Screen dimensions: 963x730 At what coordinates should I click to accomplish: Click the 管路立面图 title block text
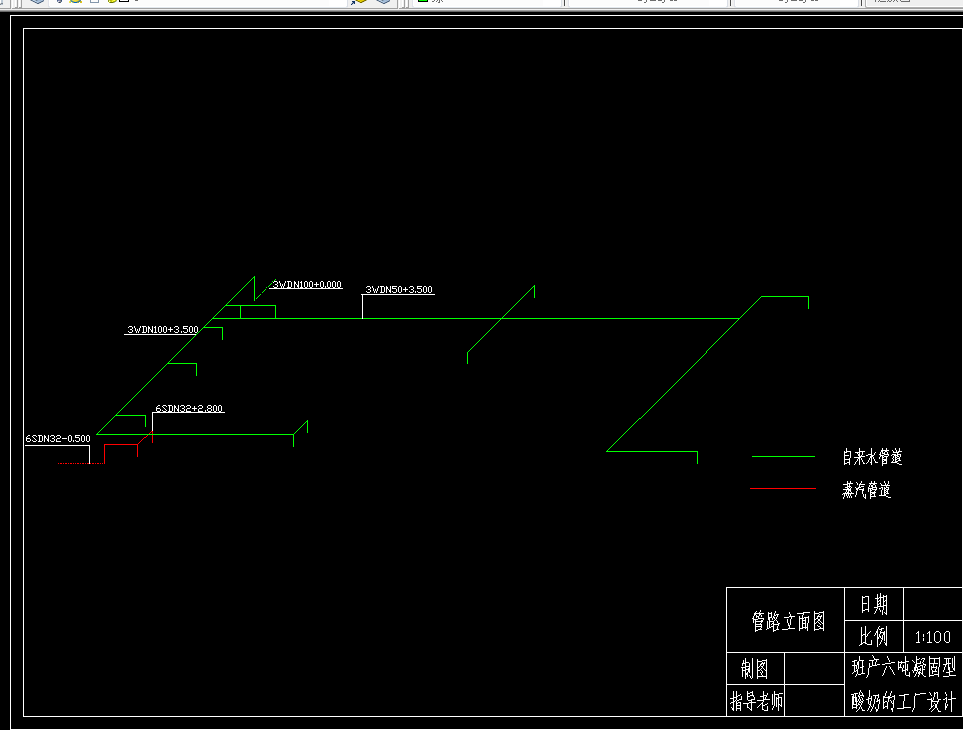(x=788, y=621)
